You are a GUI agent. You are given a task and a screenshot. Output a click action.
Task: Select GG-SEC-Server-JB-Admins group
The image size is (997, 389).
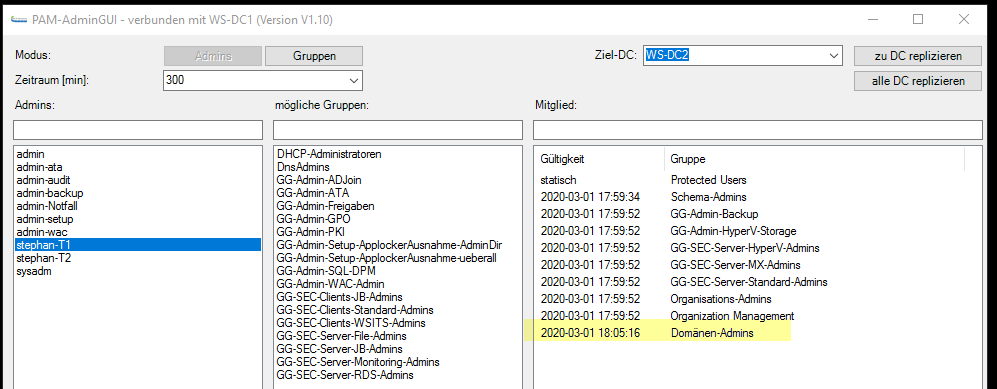click(x=398, y=349)
